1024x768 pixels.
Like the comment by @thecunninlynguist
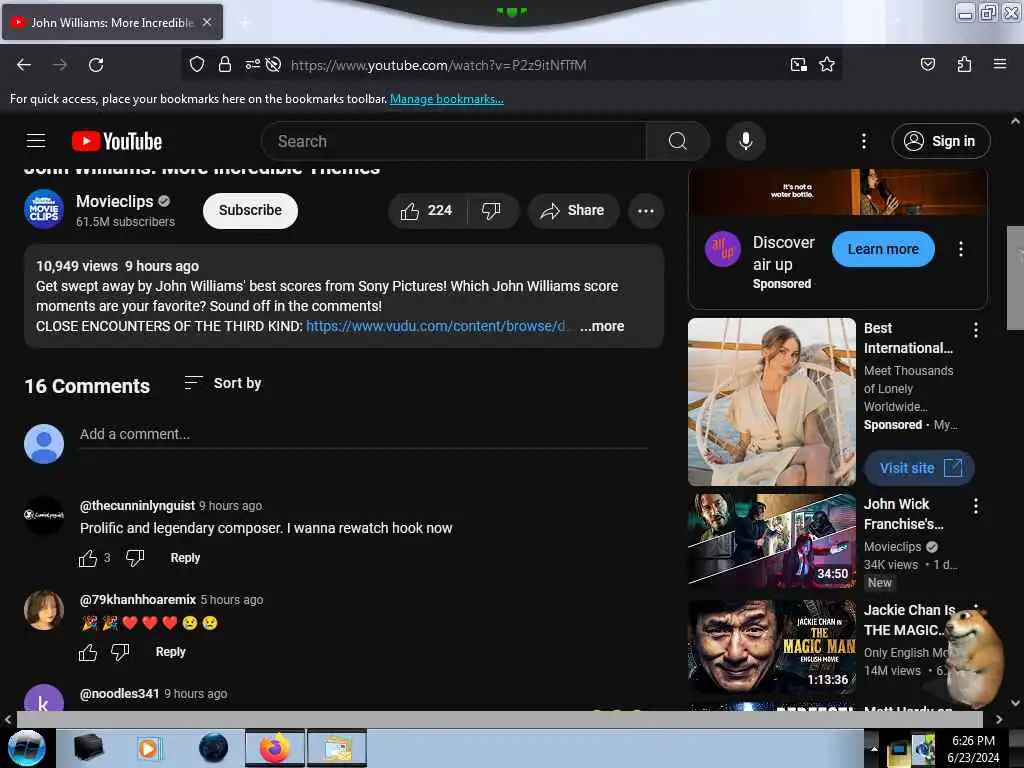coord(88,558)
